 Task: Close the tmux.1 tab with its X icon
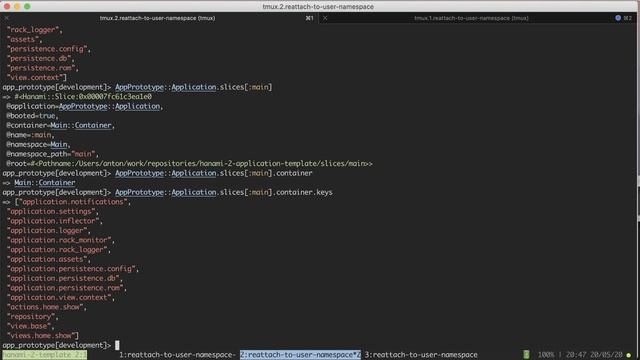coord(325,18)
